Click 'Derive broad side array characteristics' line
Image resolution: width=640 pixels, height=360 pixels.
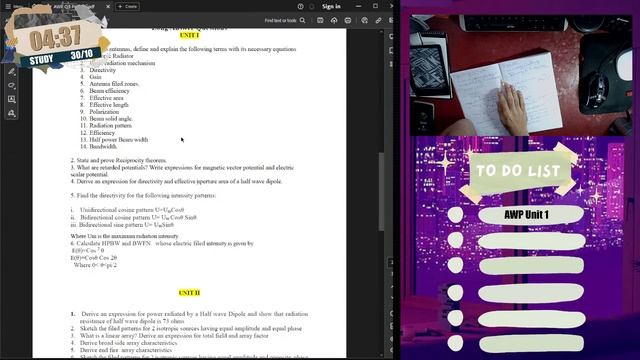[128, 343]
